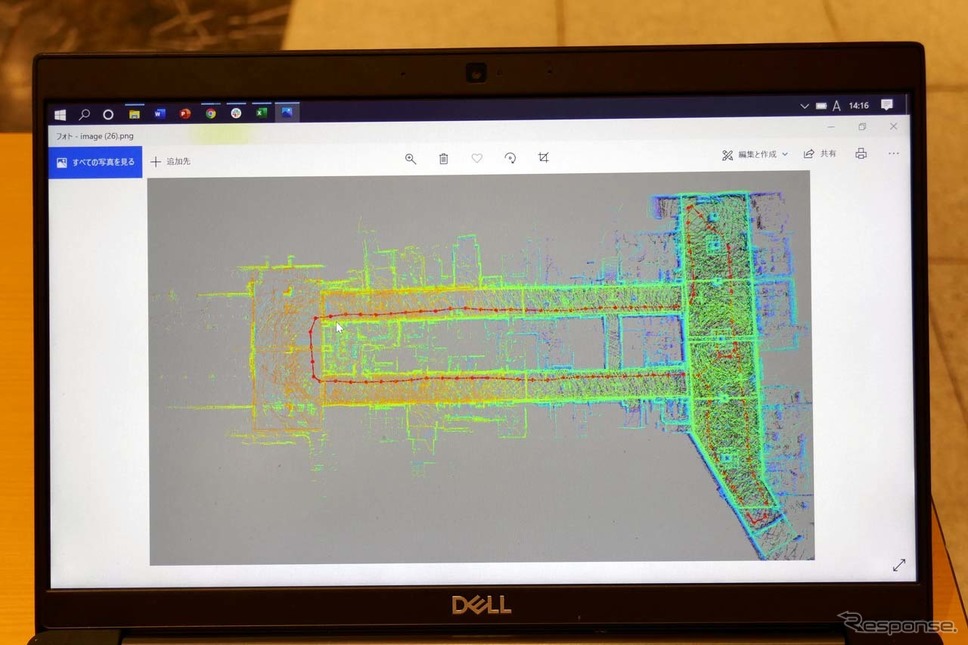Rotate the image using rotate icon

(x=510, y=158)
